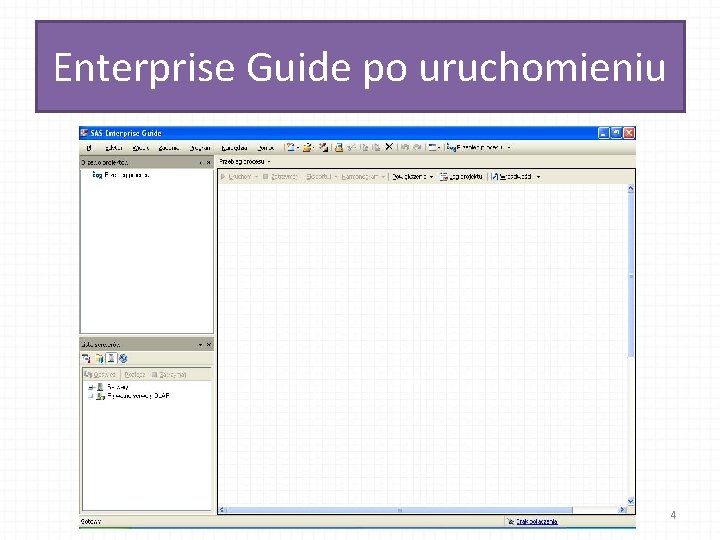Click Zatrzymaj in the process flow toolbar
This screenshot has width=720, height=540.
point(280,177)
